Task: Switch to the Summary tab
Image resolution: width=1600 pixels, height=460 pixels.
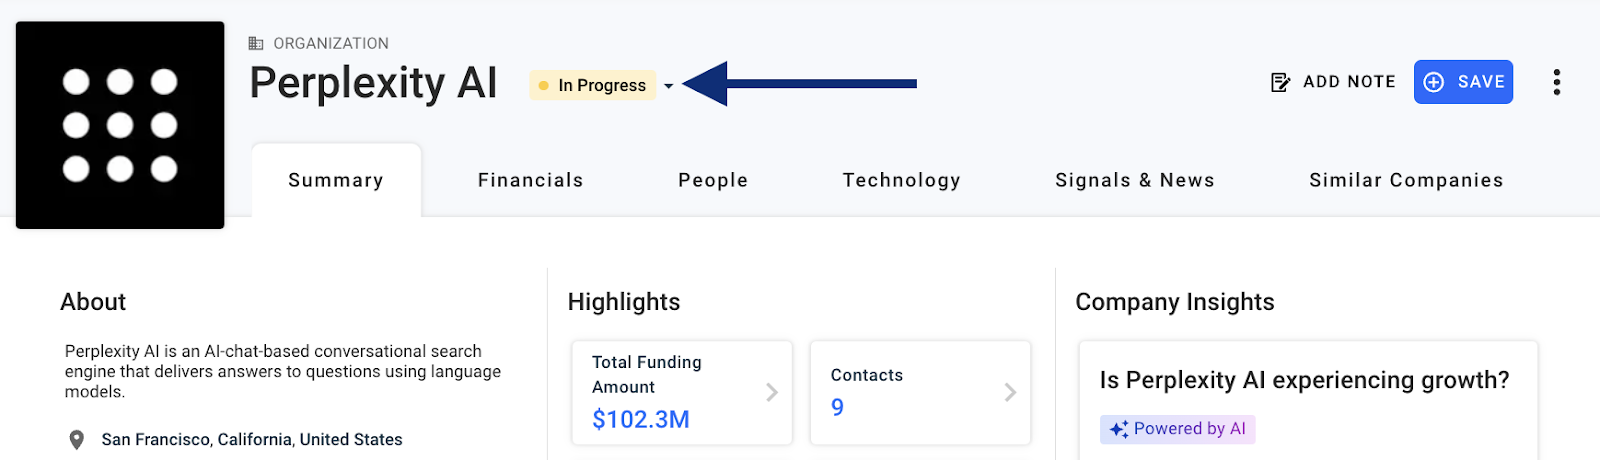Action: coord(336,180)
